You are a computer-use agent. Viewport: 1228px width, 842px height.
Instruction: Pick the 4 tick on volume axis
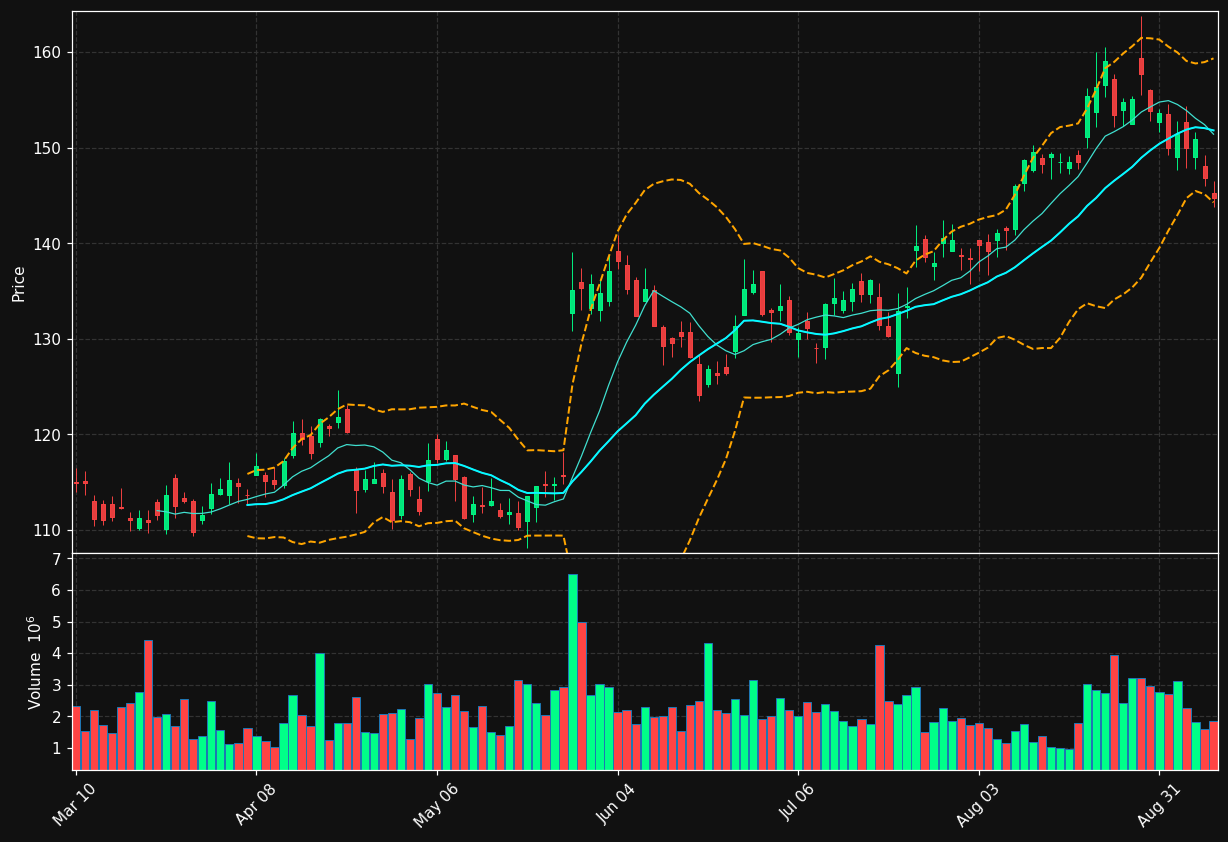tap(57, 654)
